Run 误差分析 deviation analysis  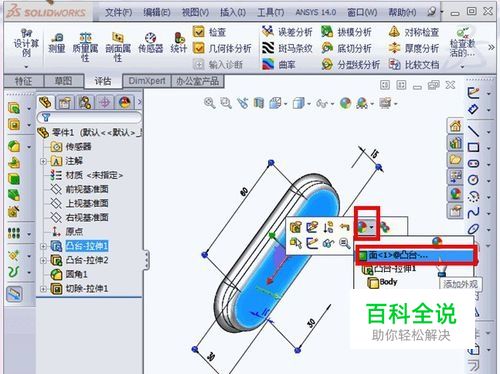287,32
